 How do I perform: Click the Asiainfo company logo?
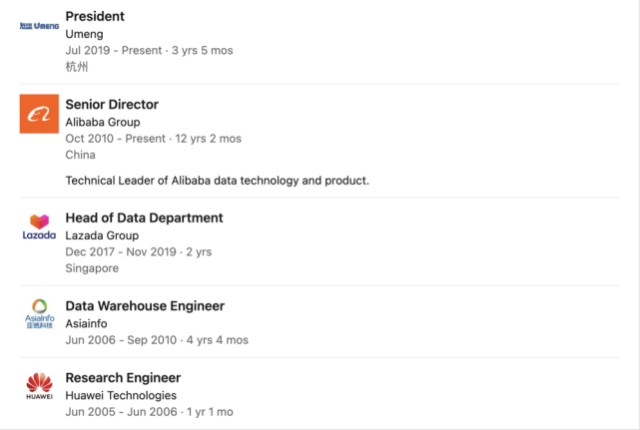[40, 313]
